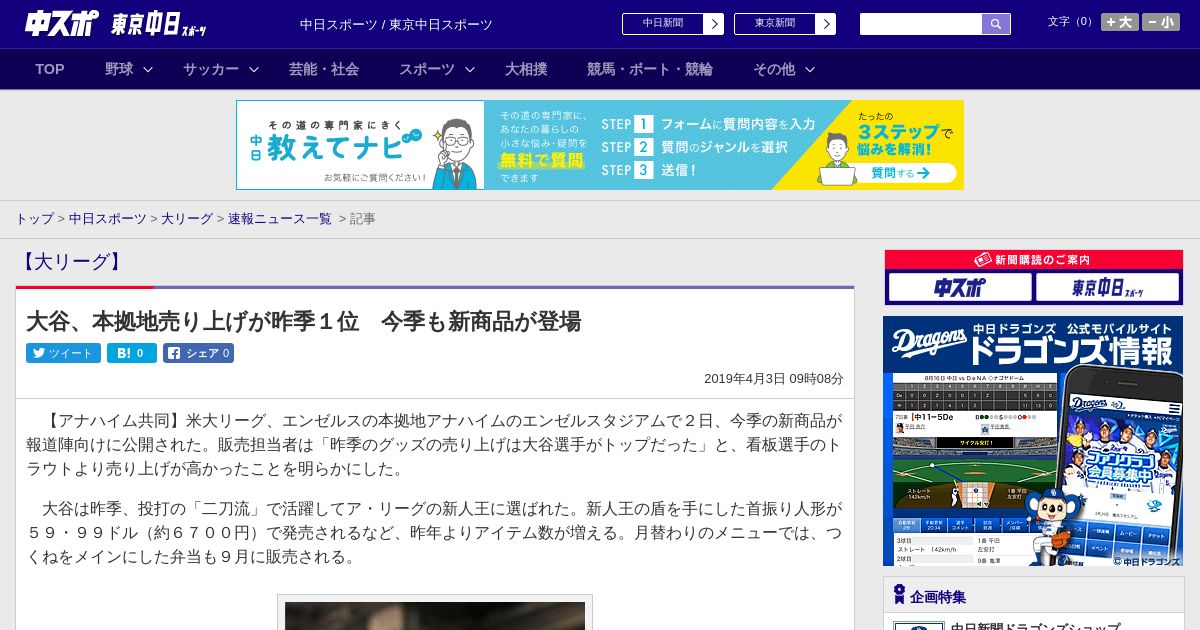Click the arrow next to 中日新聞
This screenshot has height=630, width=1200.
714,24
